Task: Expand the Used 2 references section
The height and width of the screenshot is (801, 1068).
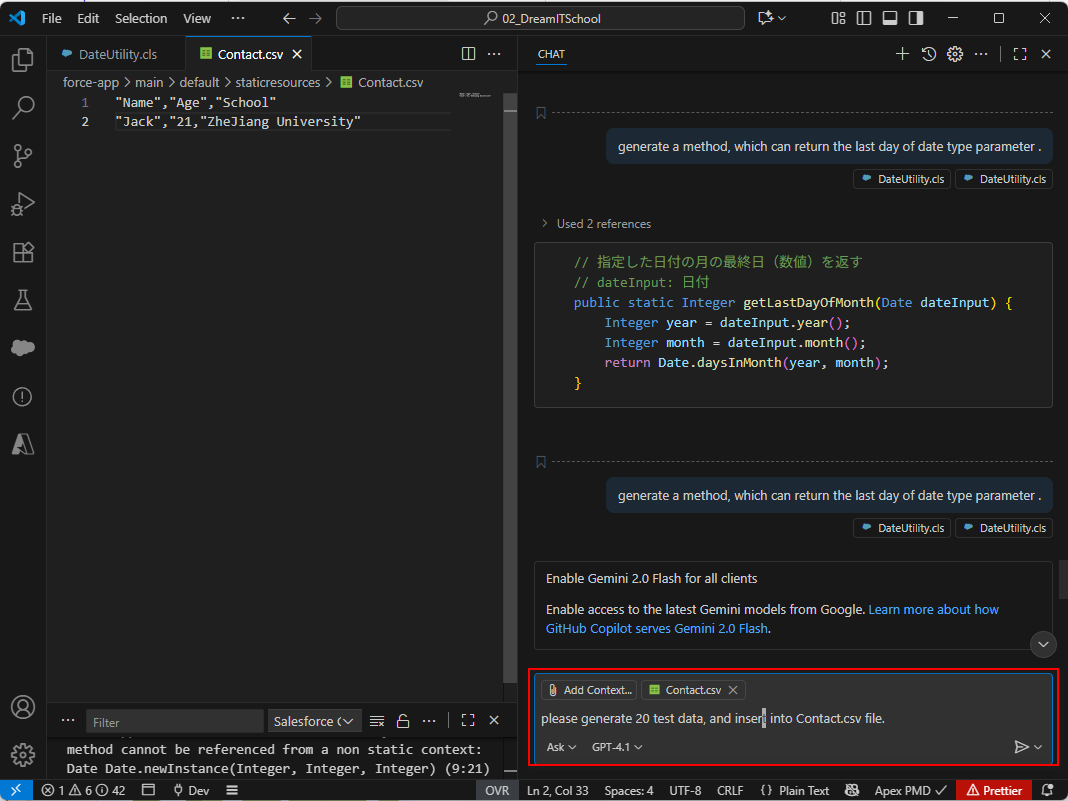Action: click(595, 224)
